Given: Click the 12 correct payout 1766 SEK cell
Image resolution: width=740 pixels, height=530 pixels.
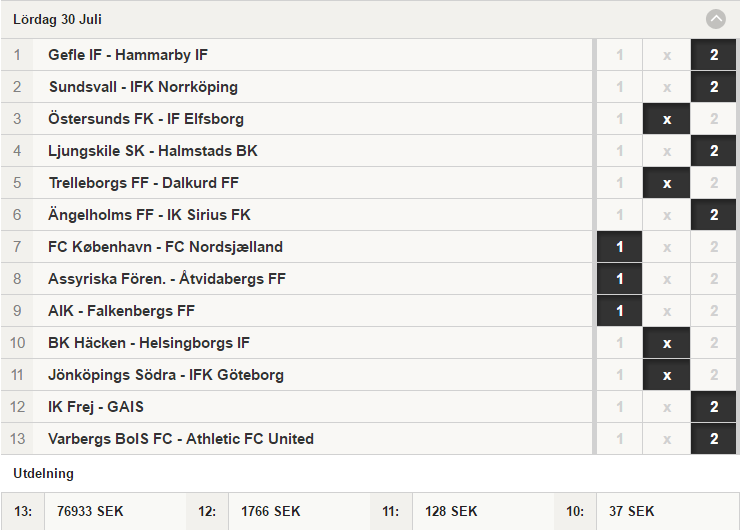Looking at the screenshot, I should [299, 511].
